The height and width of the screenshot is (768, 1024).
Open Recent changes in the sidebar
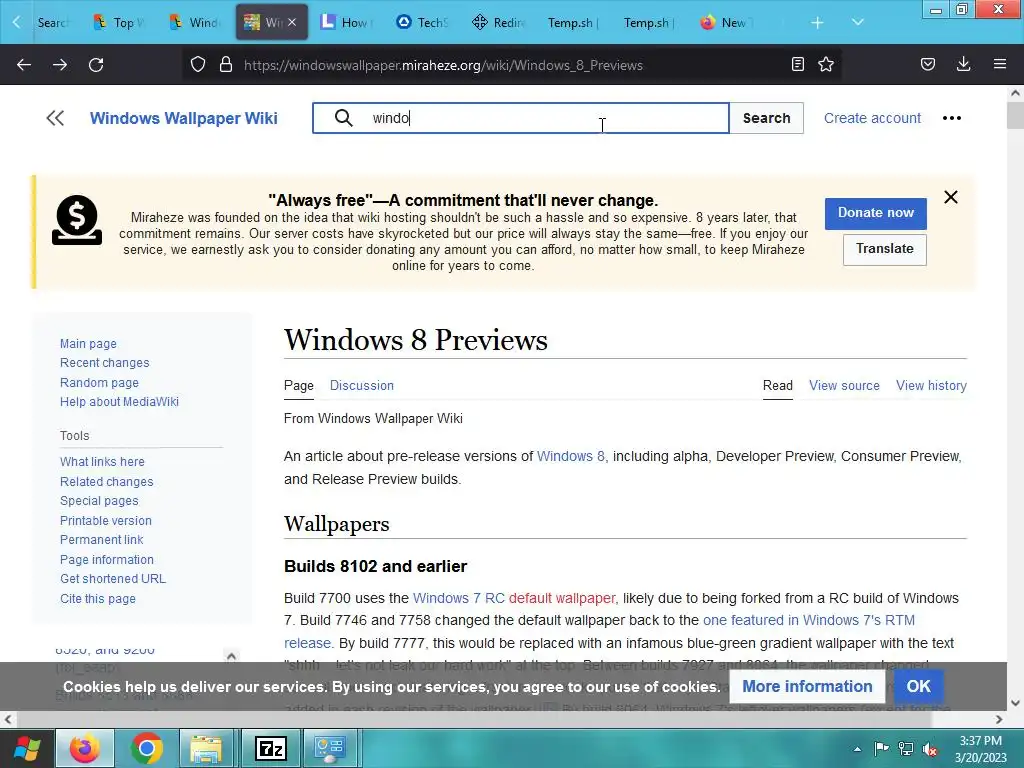click(x=104, y=362)
